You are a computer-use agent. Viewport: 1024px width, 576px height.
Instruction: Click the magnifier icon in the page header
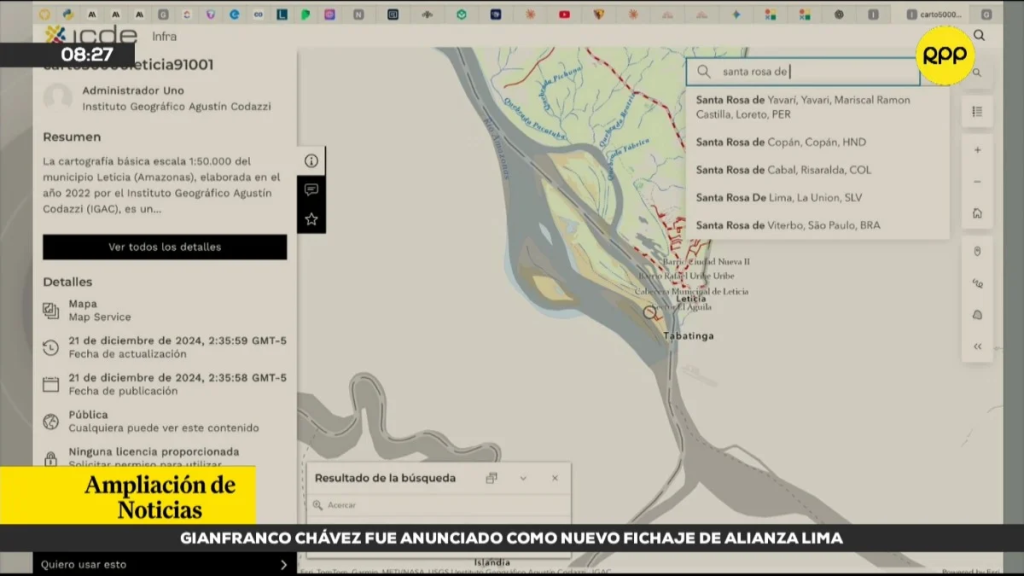tap(979, 35)
